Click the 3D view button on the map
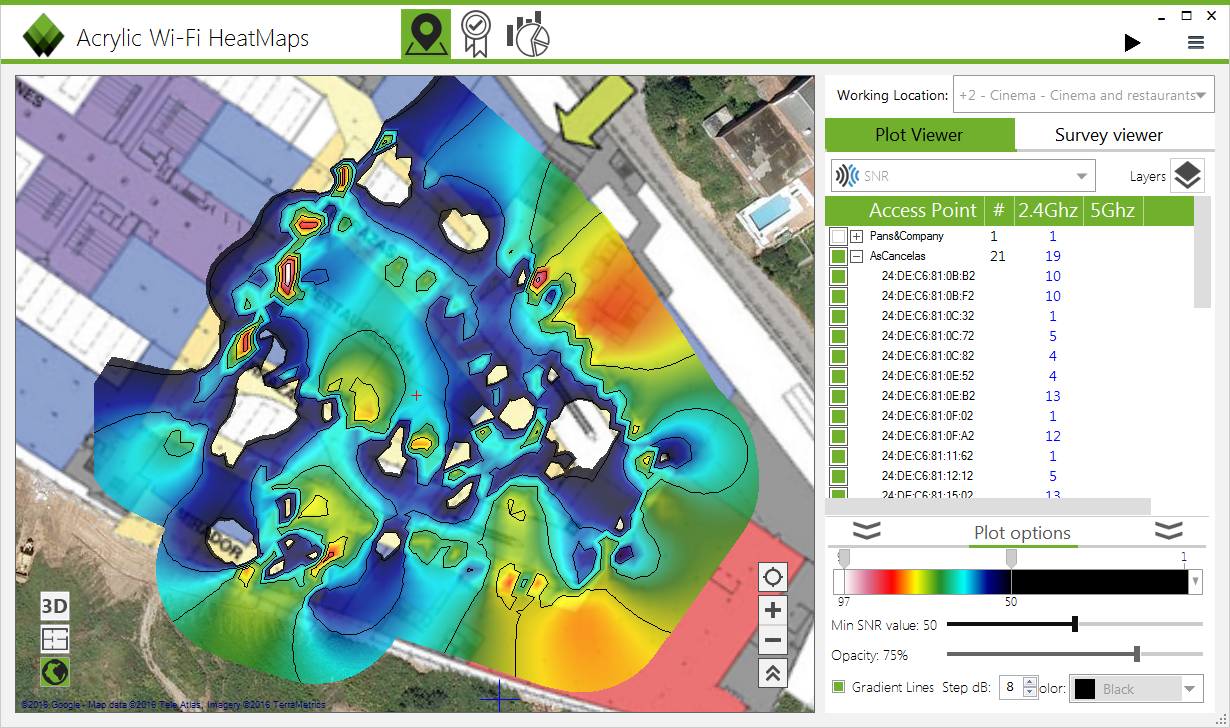The height and width of the screenshot is (728, 1230). 55,606
